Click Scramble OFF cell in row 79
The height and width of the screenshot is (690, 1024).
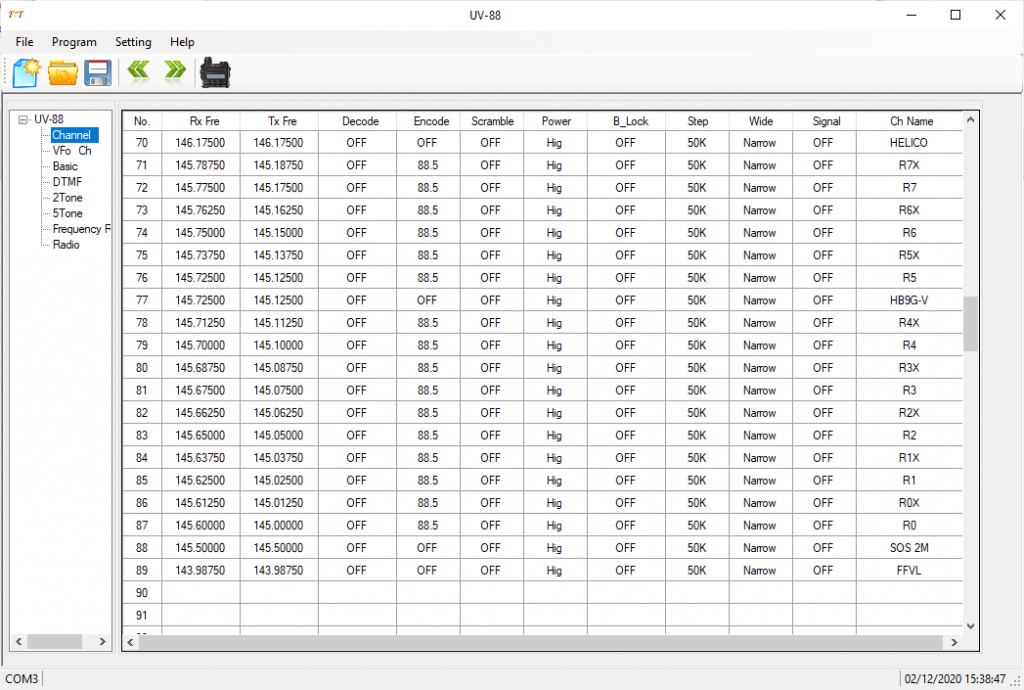click(x=491, y=345)
